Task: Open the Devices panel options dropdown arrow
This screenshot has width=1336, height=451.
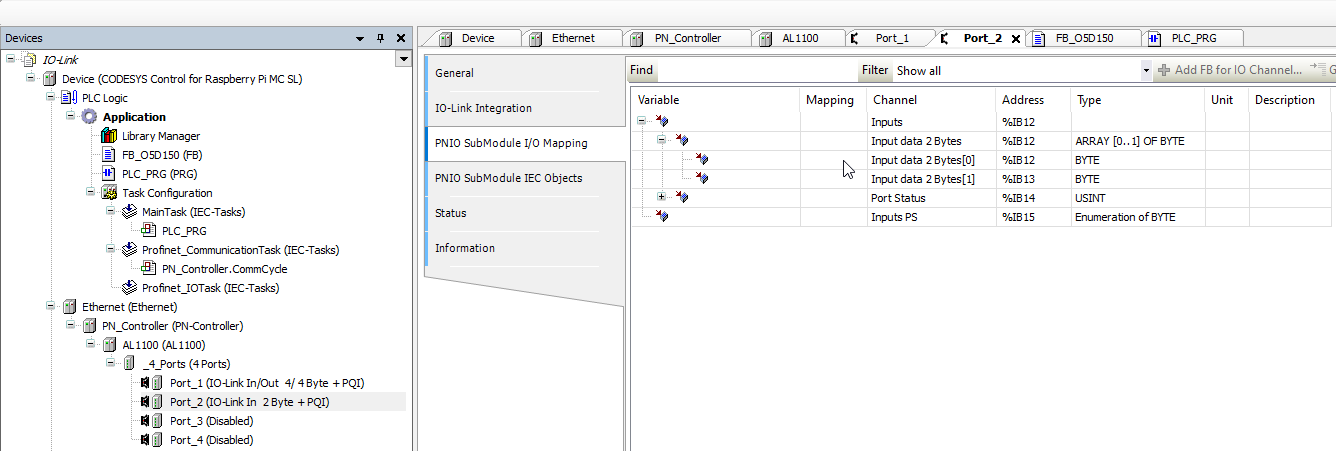Action: pyautogui.click(x=361, y=38)
